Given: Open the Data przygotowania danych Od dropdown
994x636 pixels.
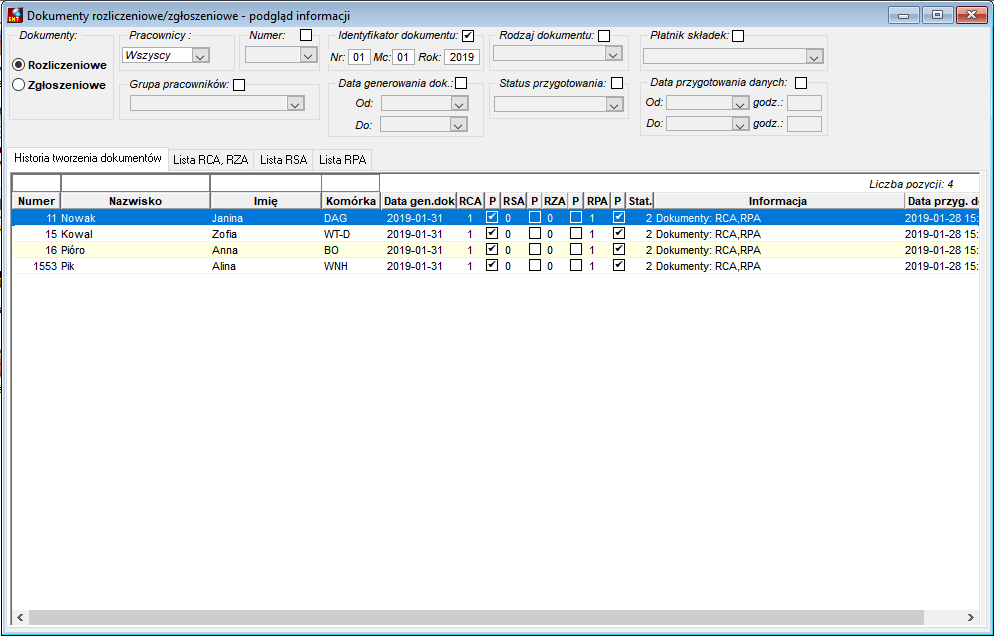Looking at the screenshot, I should (x=740, y=103).
